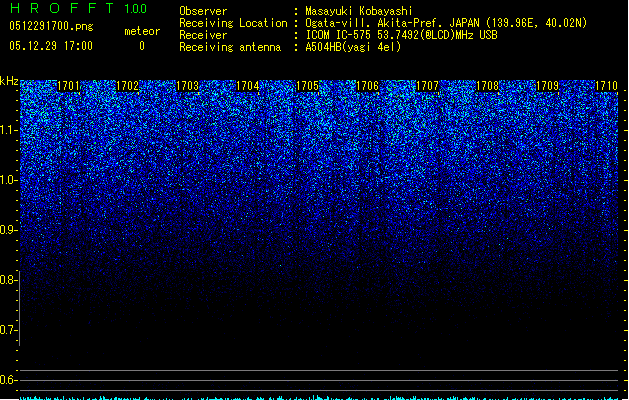Click the 1705 time marker
Screen dimensions: 629x400
coord(307,86)
